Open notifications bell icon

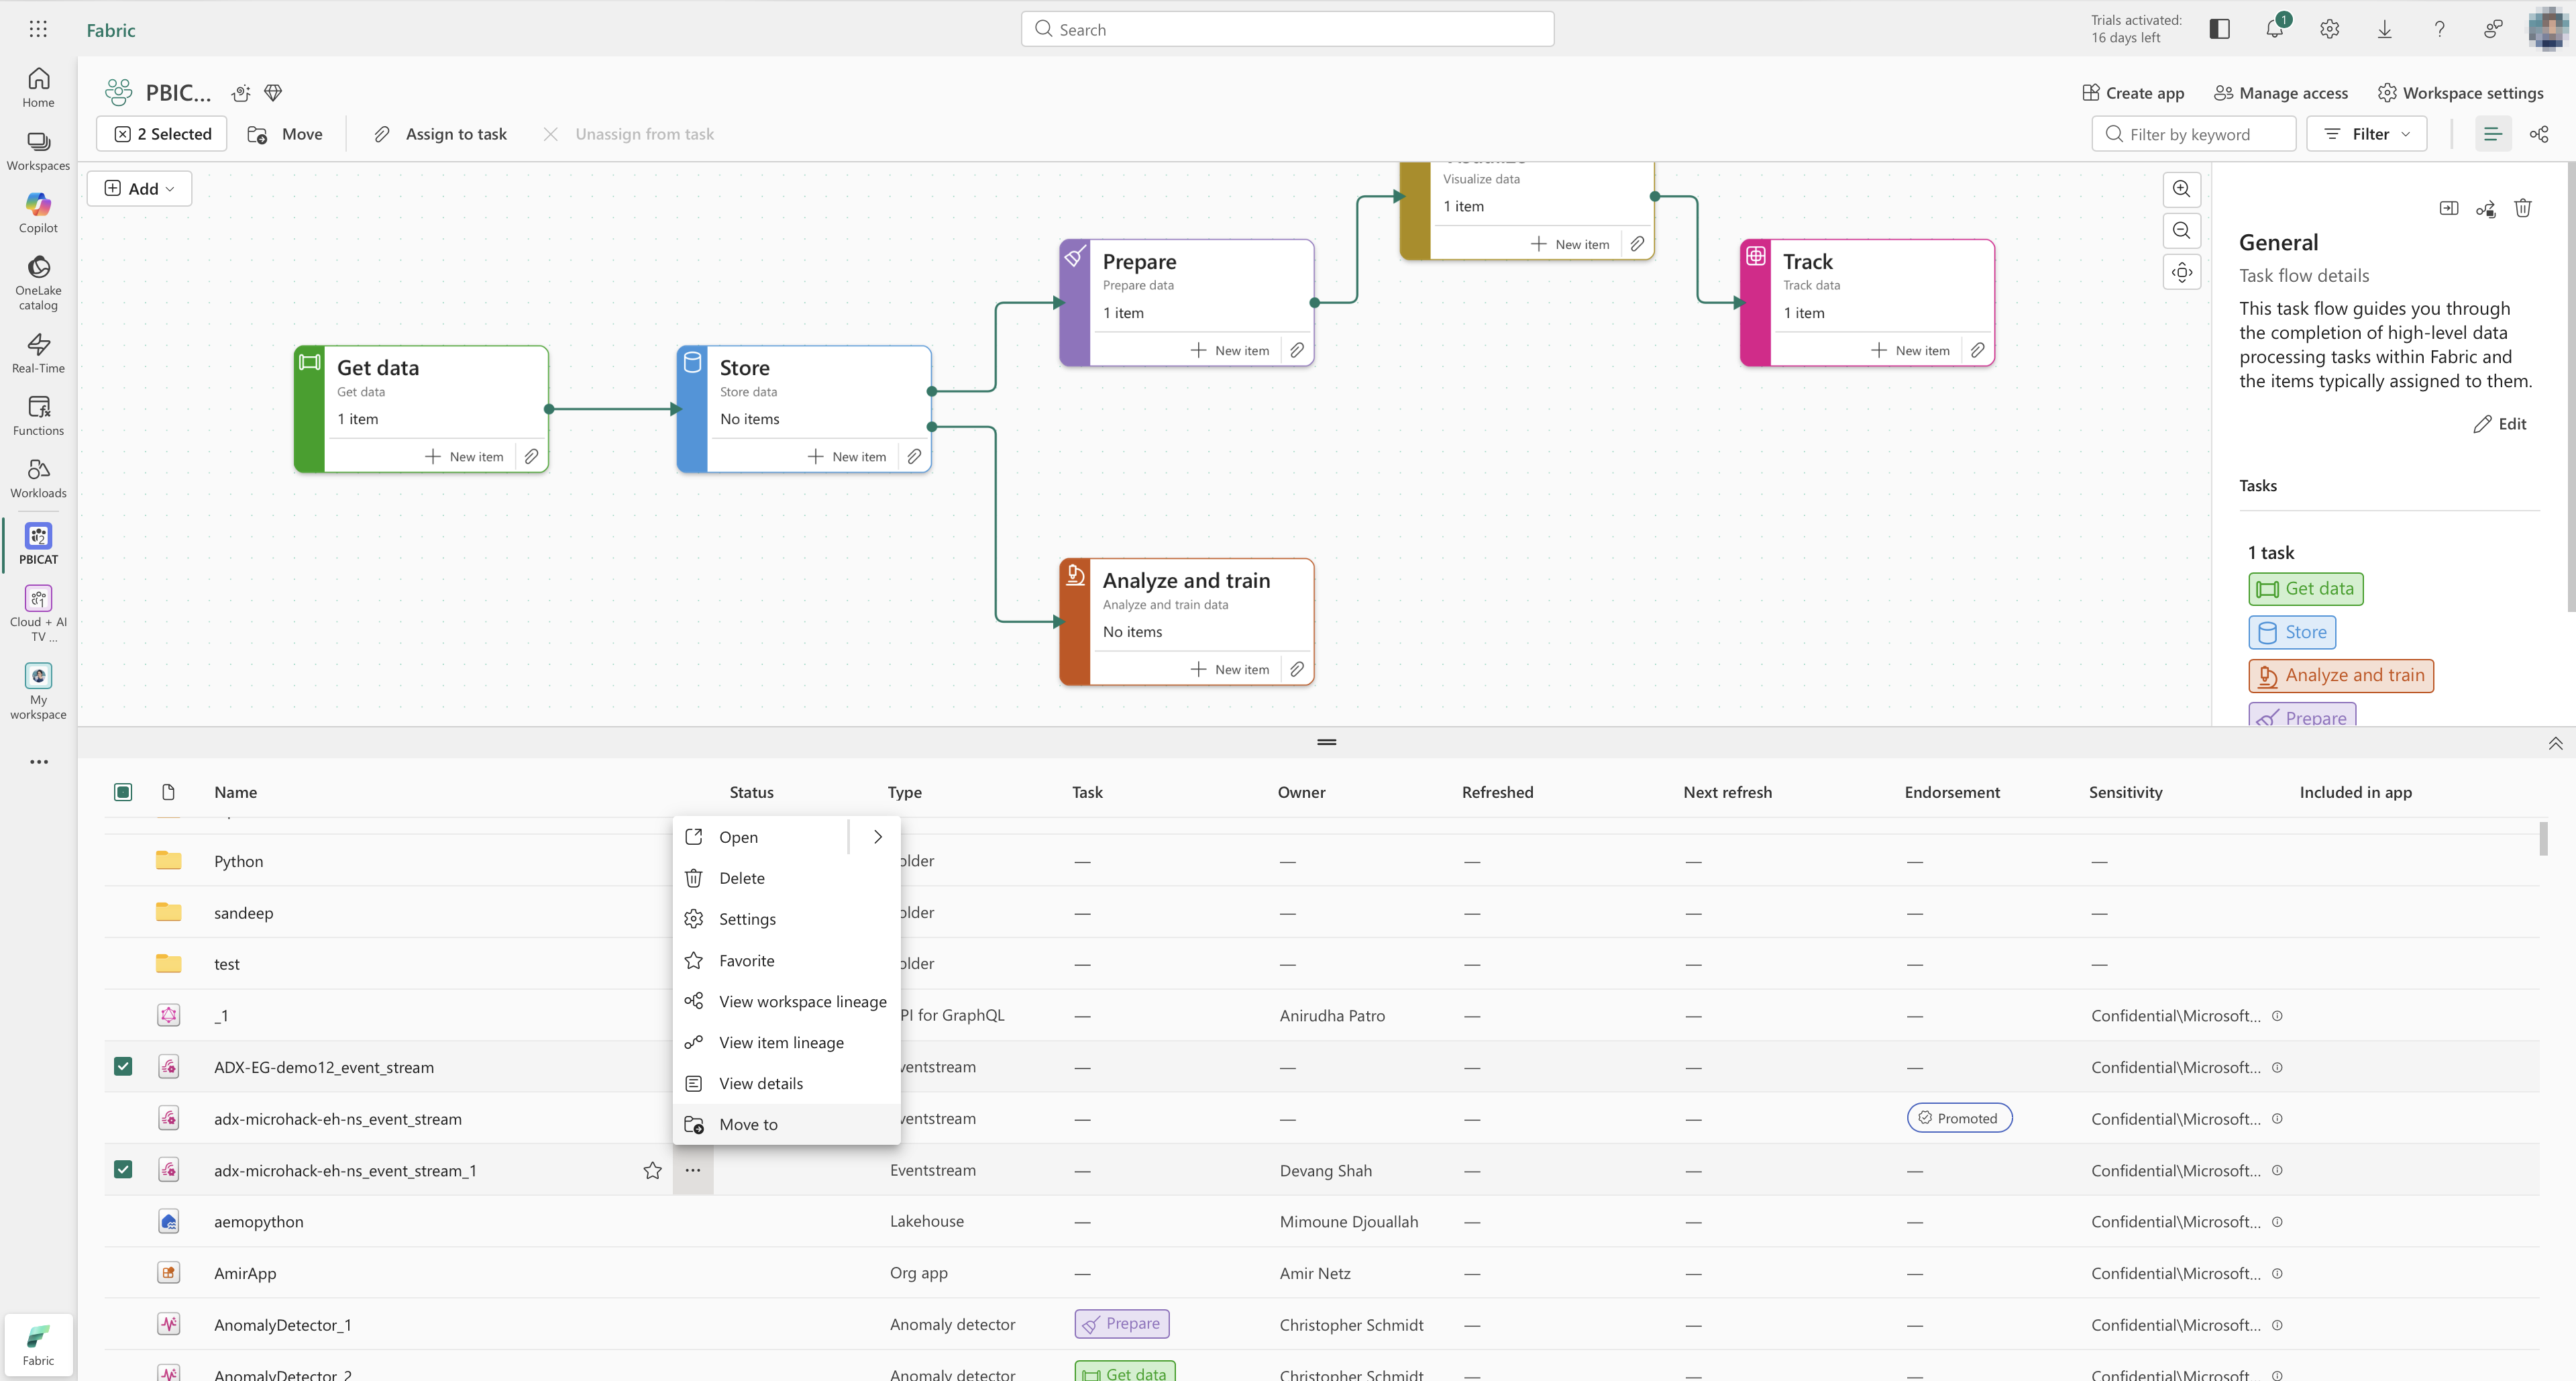(2274, 29)
